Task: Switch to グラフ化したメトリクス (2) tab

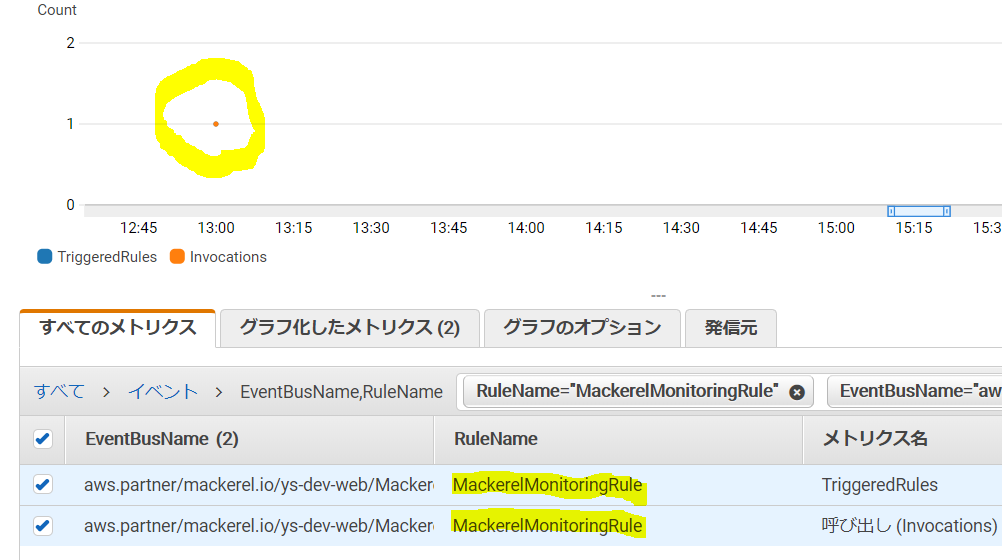Action: tap(350, 328)
